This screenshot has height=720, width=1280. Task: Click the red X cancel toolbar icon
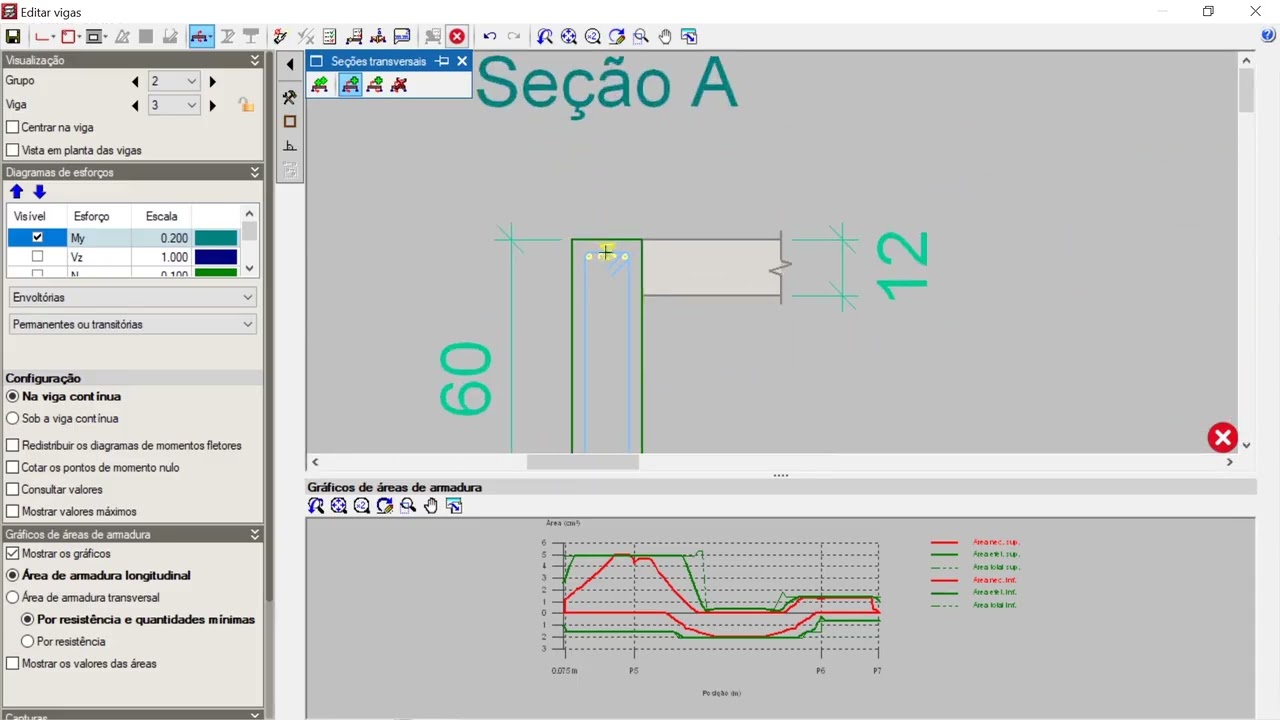(457, 36)
